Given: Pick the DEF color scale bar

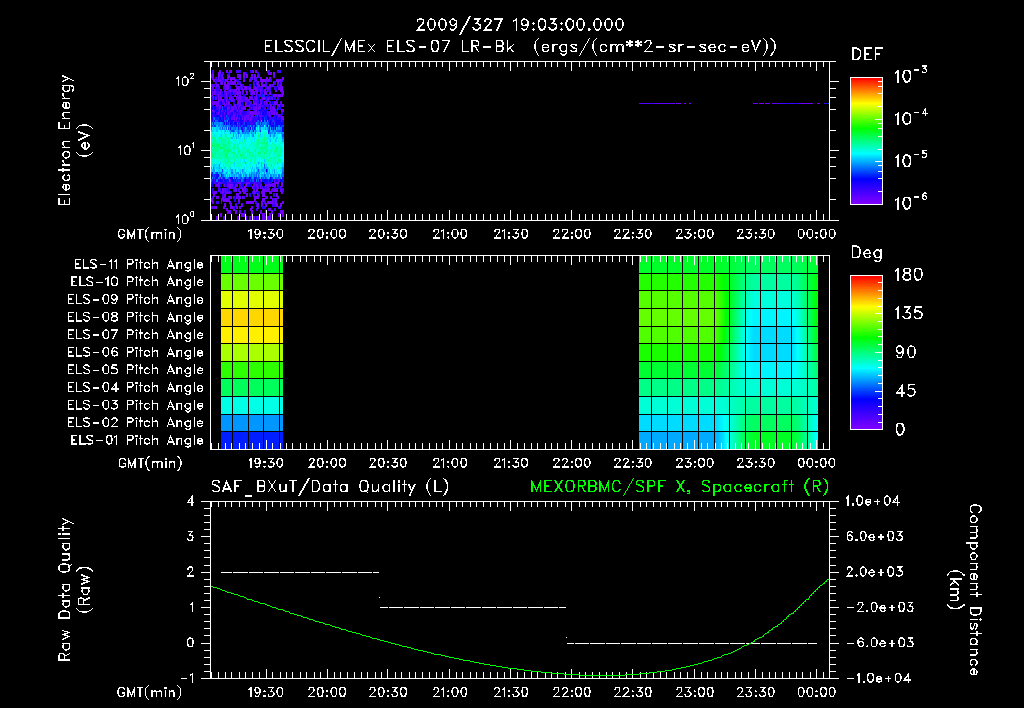Looking at the screenshot, I should click(867, 141).
